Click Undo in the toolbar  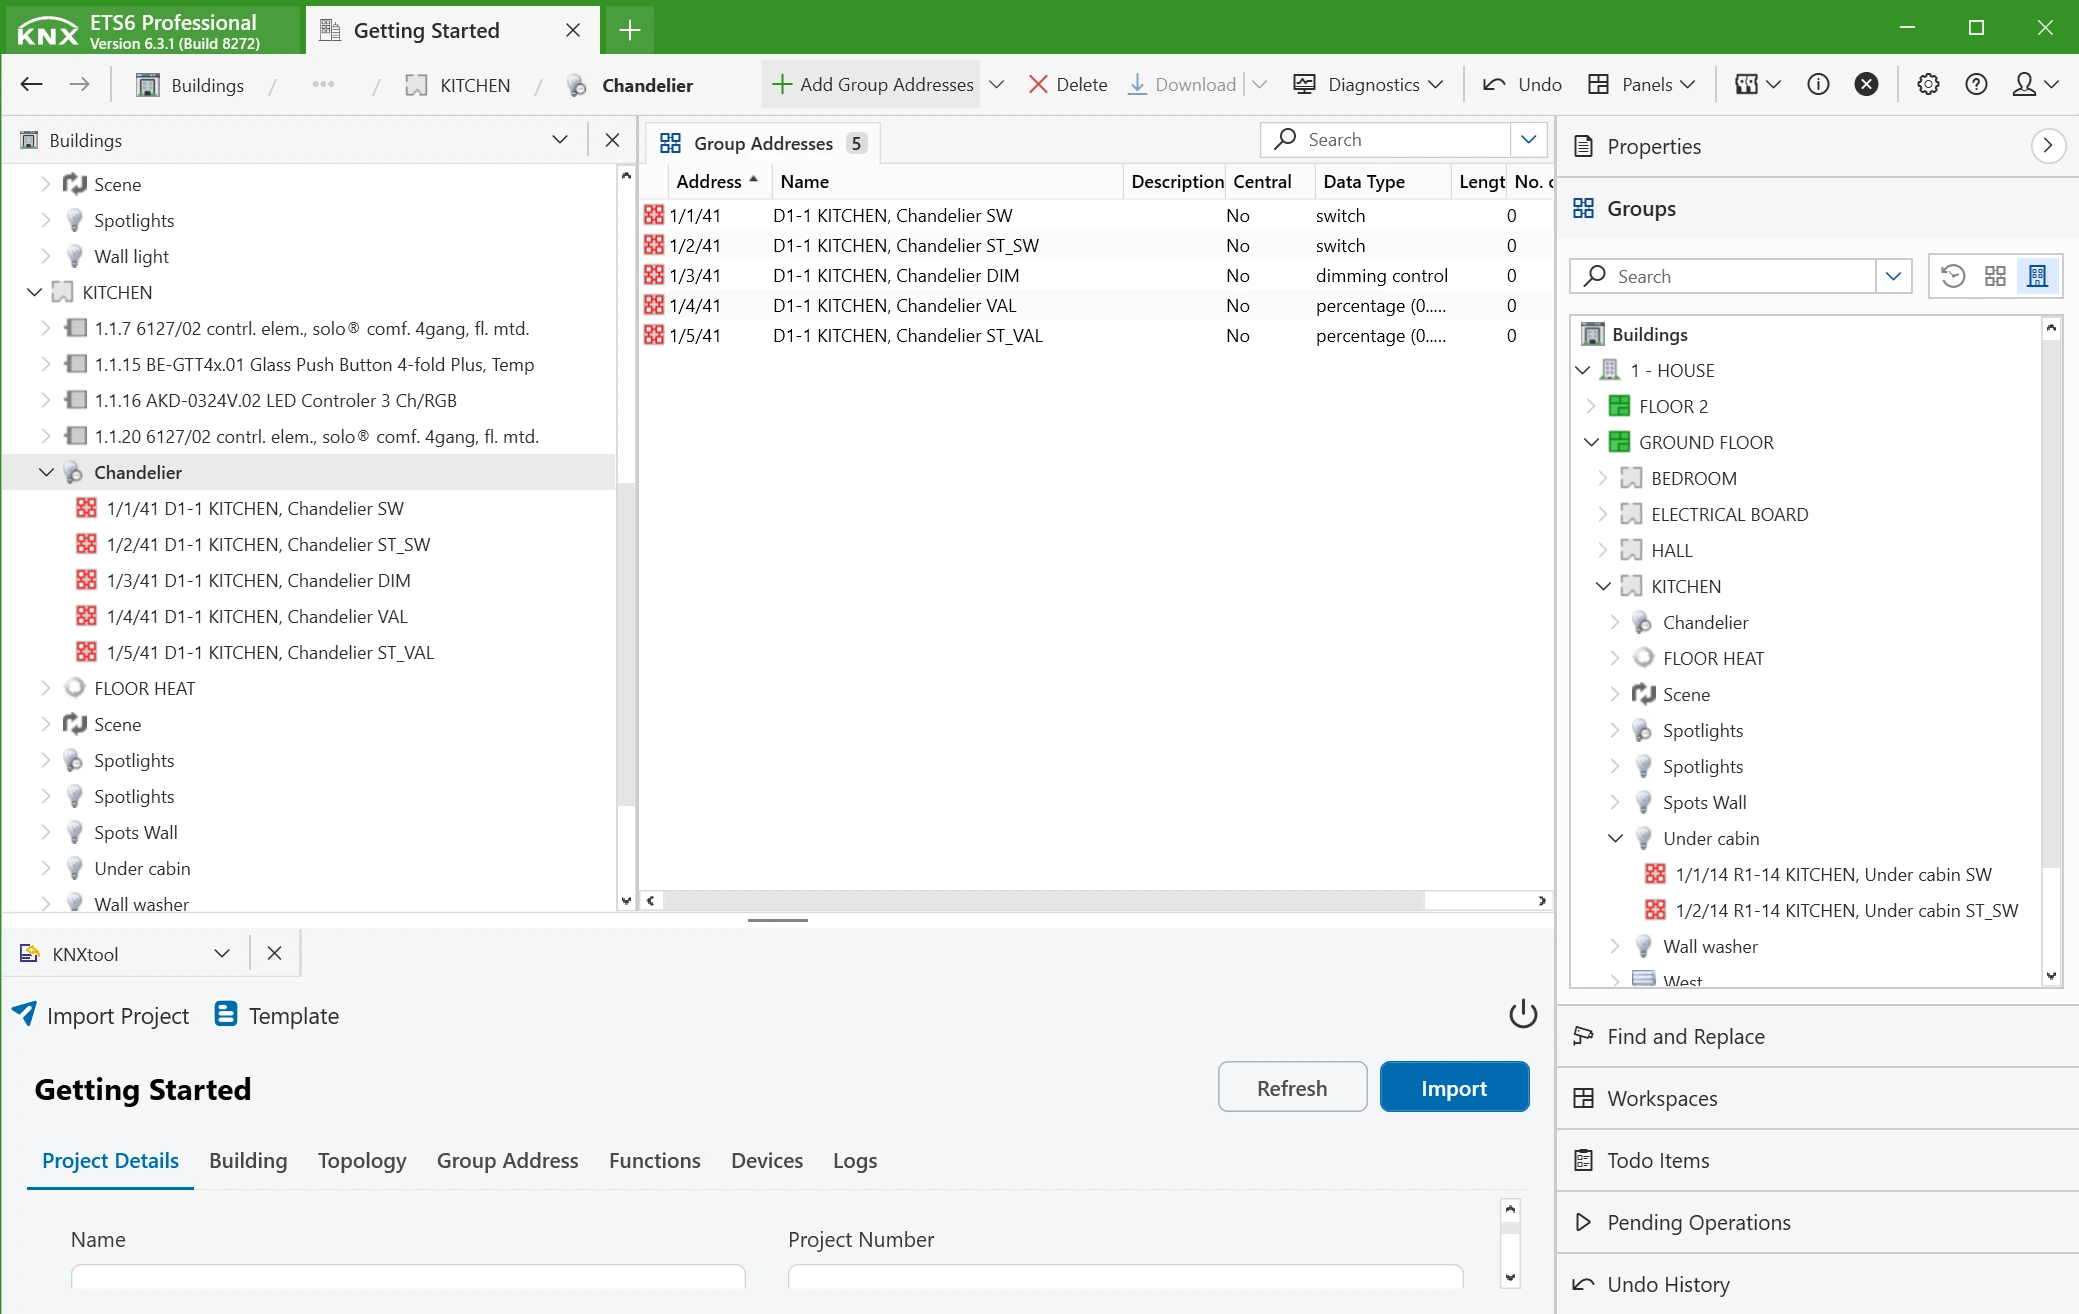1521,84
